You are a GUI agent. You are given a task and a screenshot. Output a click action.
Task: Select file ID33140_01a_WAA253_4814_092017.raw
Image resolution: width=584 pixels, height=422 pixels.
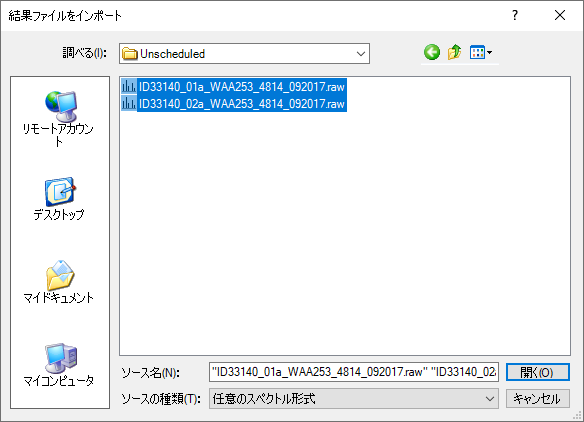[242, 87]
